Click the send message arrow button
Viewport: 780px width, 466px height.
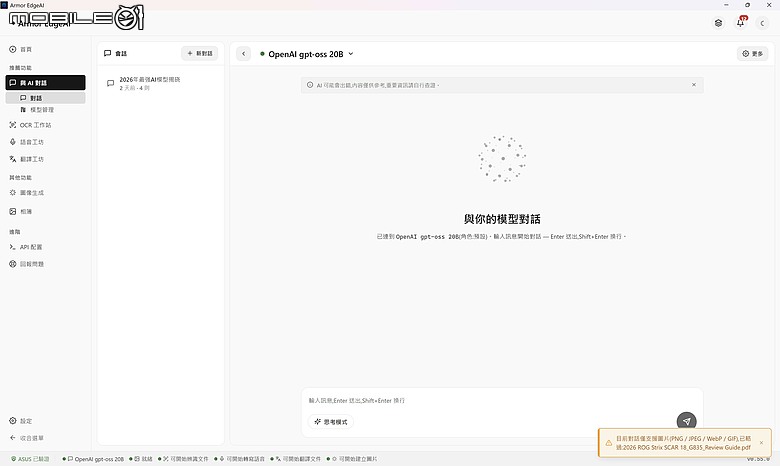[x=686, y=421]
